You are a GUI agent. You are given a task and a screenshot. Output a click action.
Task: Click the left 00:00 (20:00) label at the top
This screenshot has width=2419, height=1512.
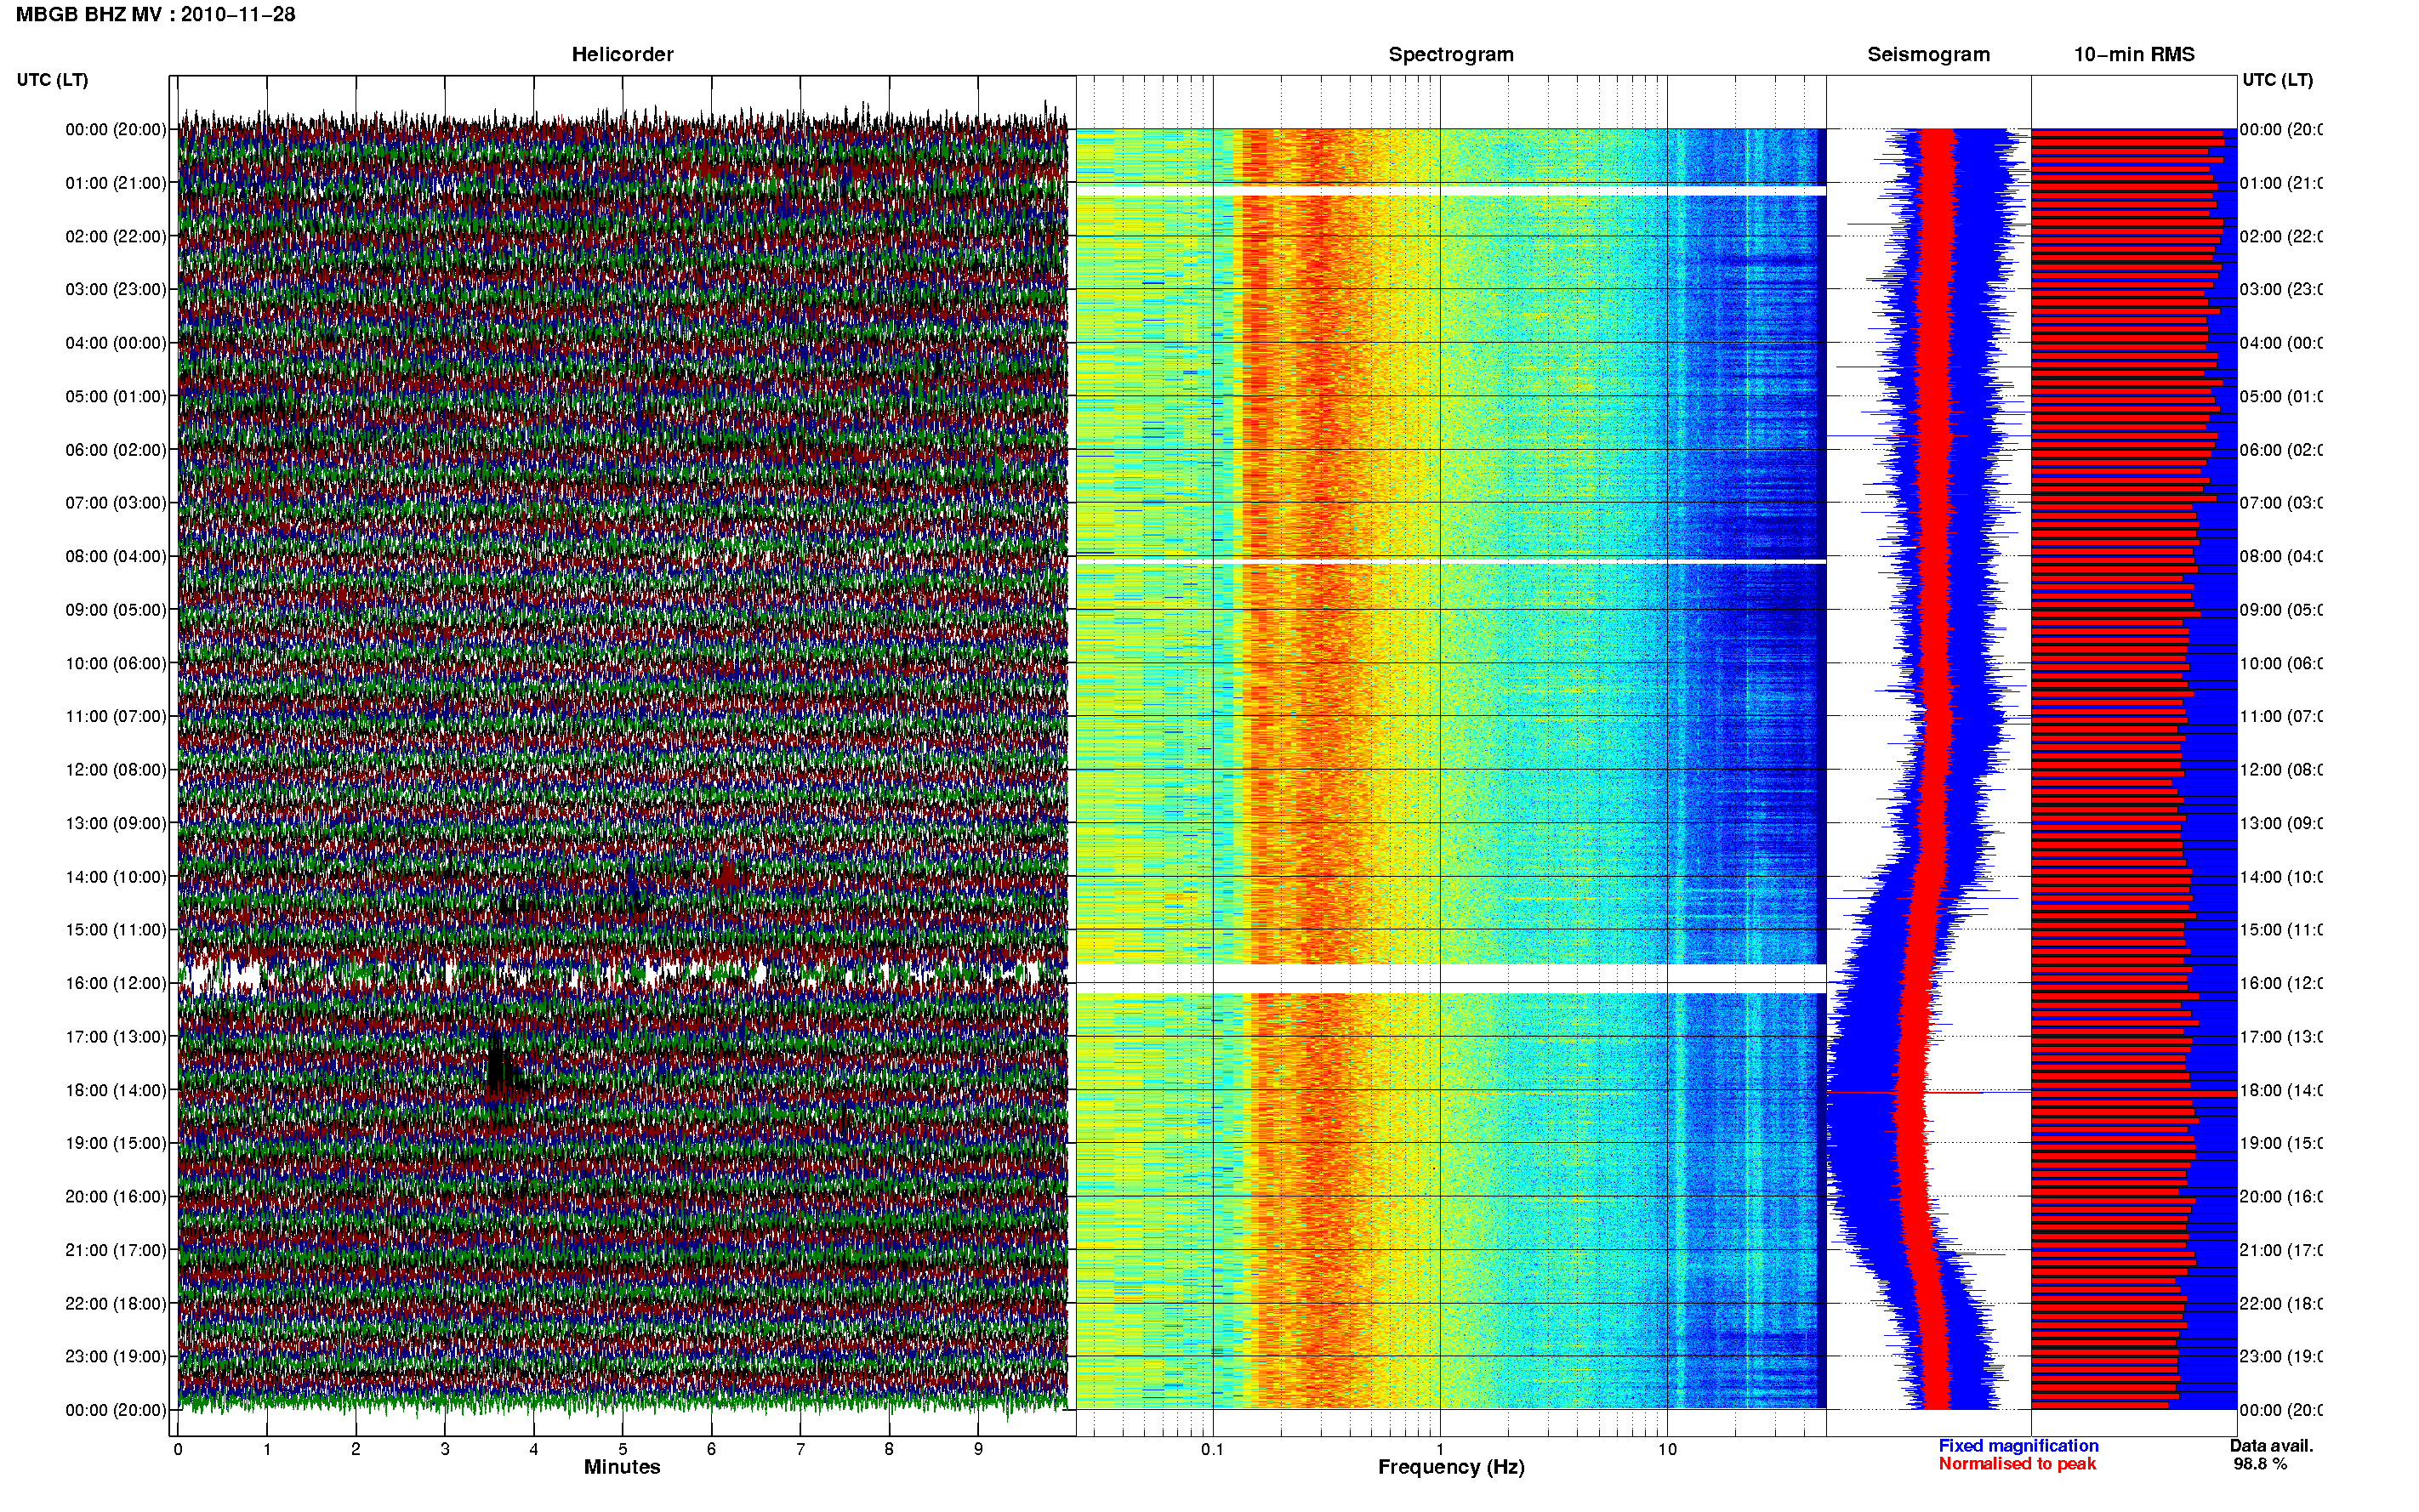coord(116,129)
